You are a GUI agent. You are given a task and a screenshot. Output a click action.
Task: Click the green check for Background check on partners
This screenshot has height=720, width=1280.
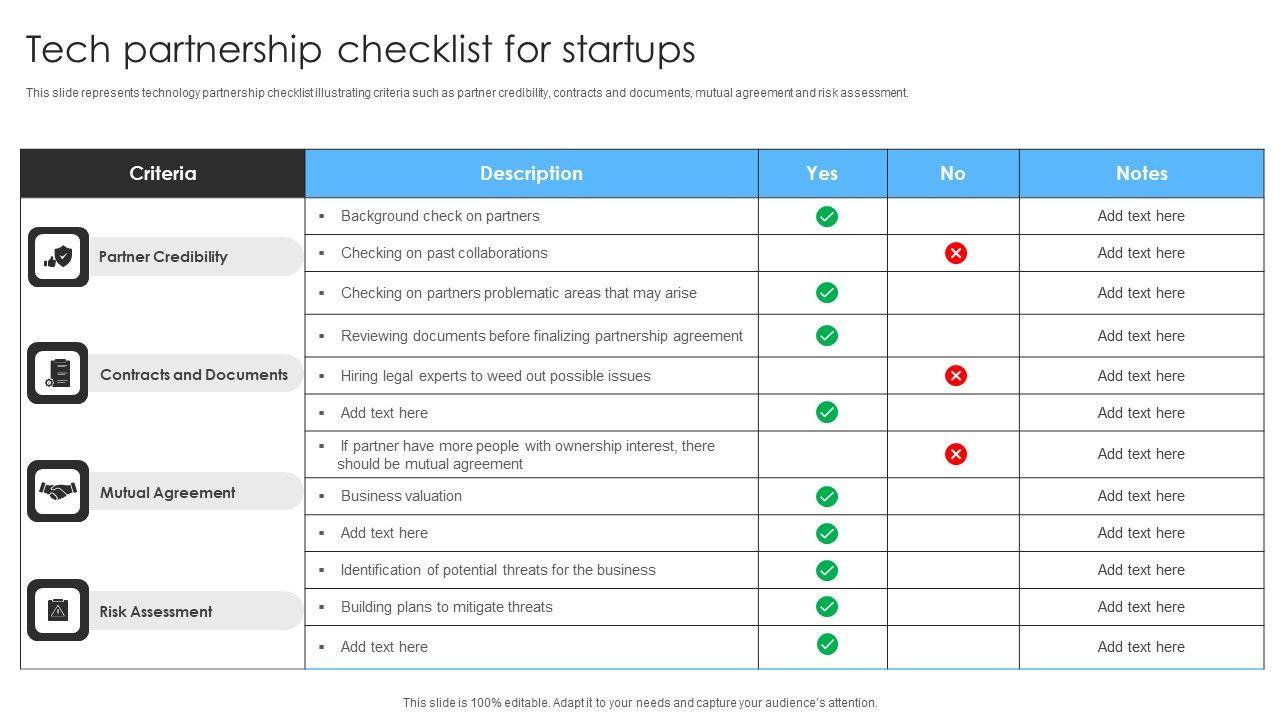827,216
